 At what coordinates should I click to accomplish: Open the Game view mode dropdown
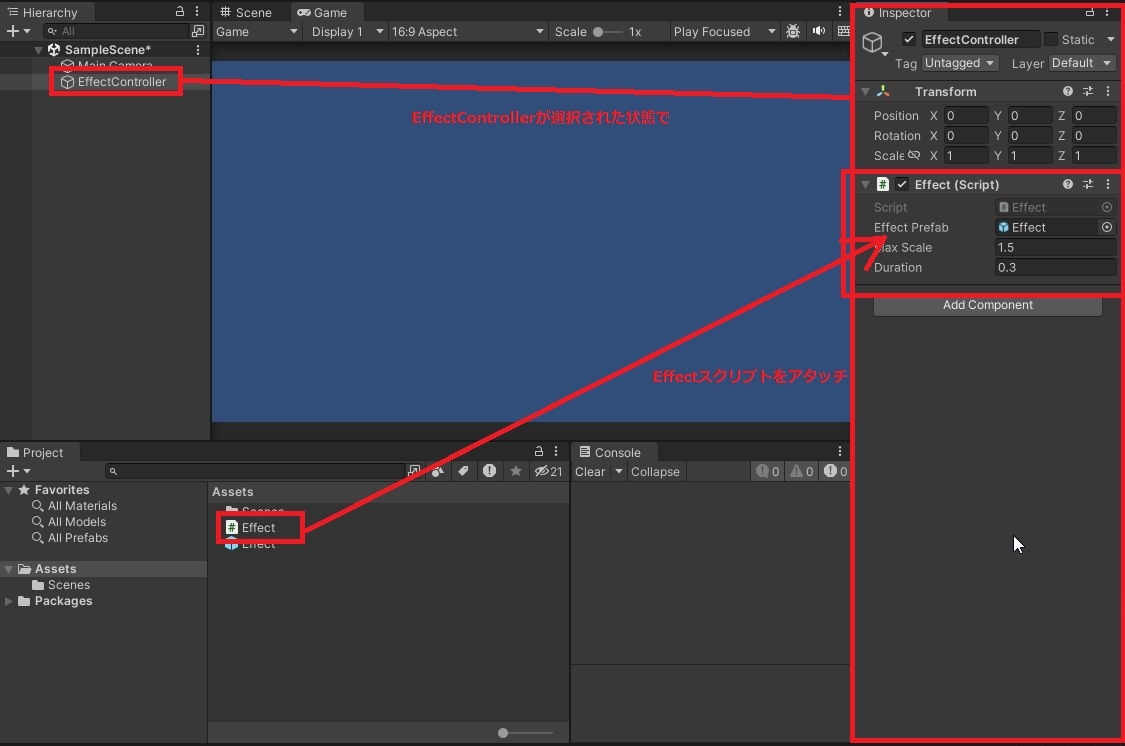point(256,32)
